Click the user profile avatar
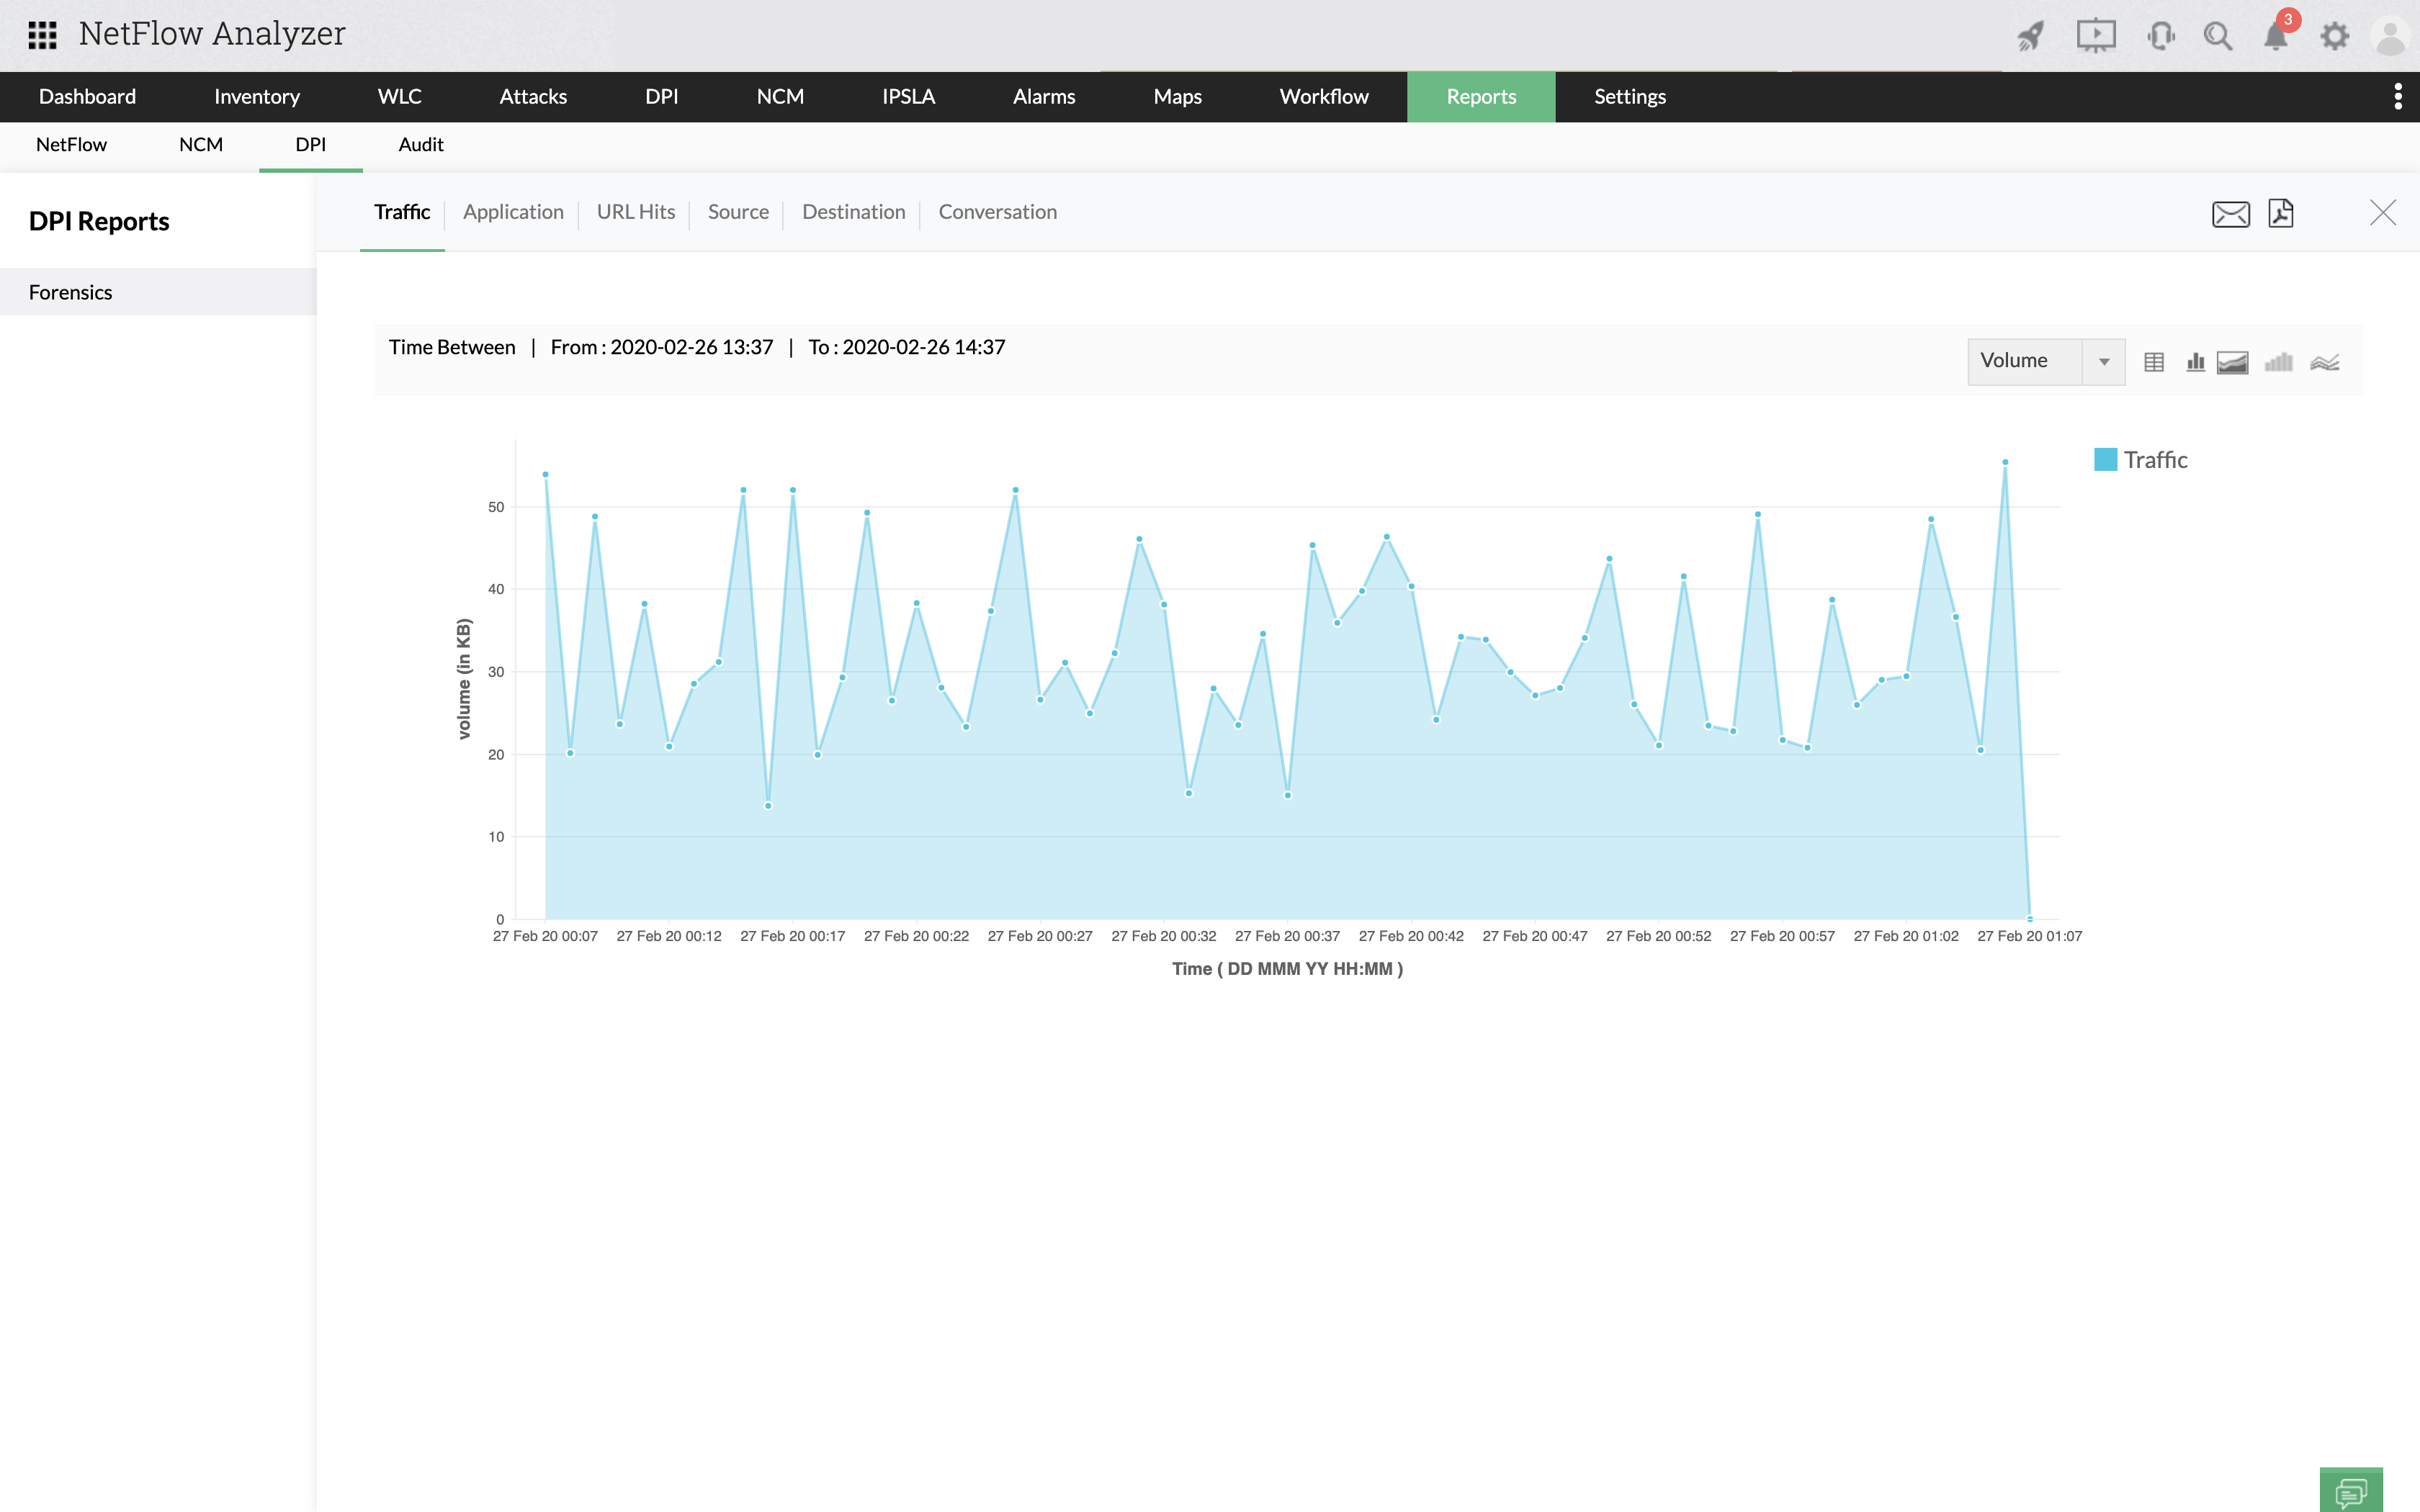2420x1512 pixels. (x=2390, y=37)
